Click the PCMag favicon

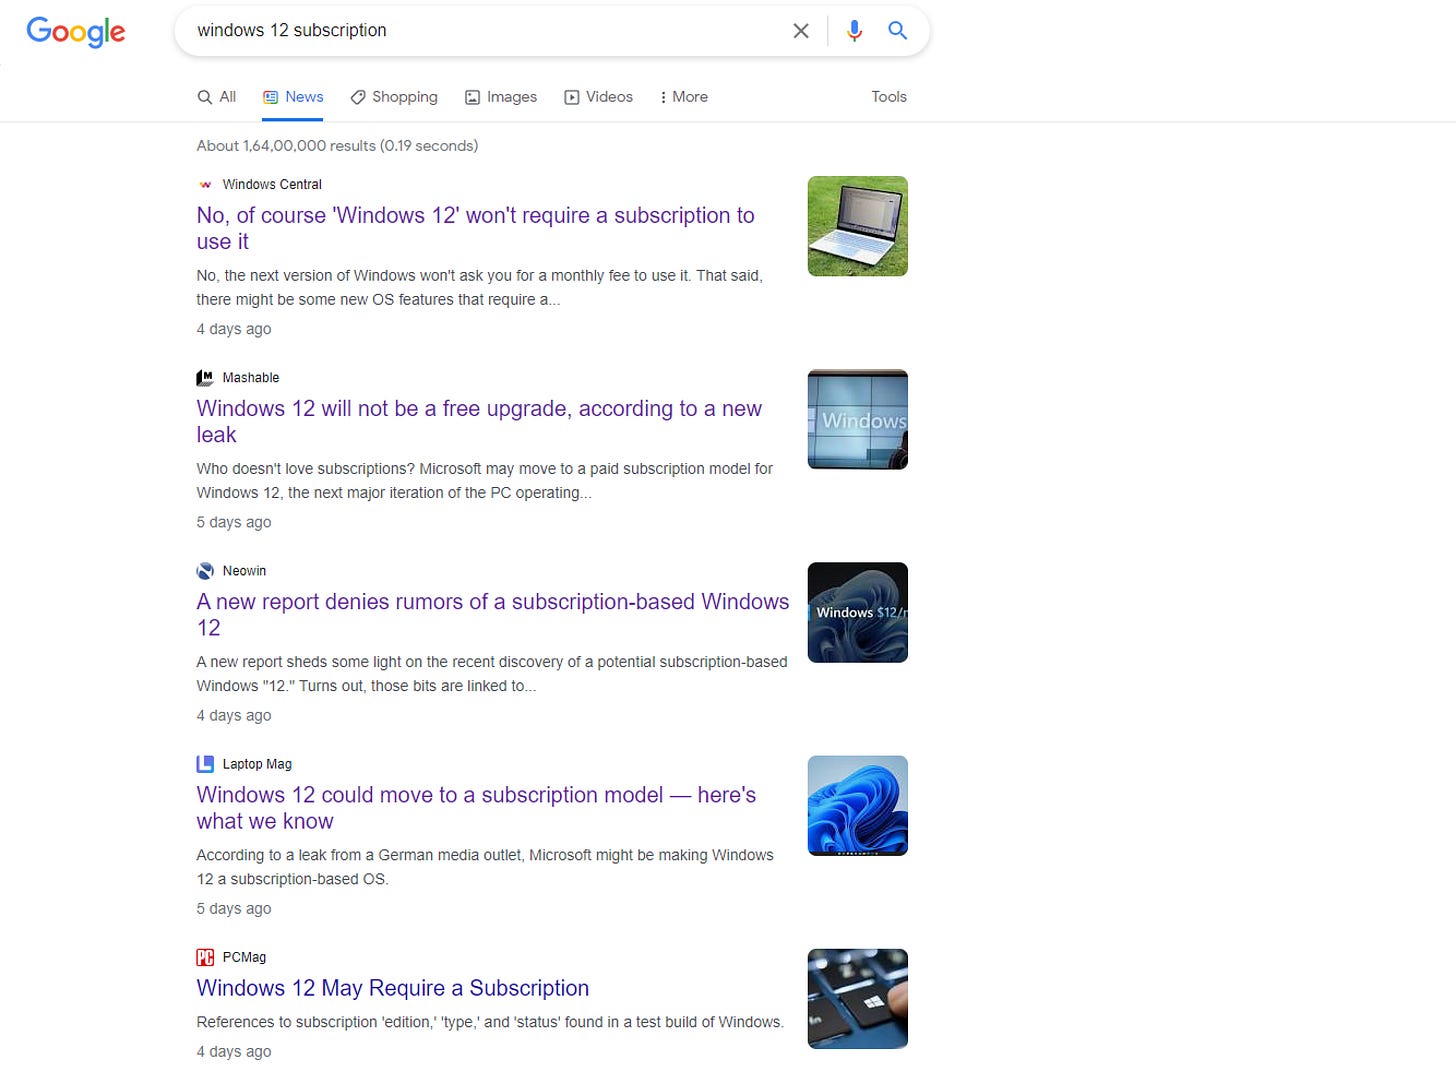(205, 957)
